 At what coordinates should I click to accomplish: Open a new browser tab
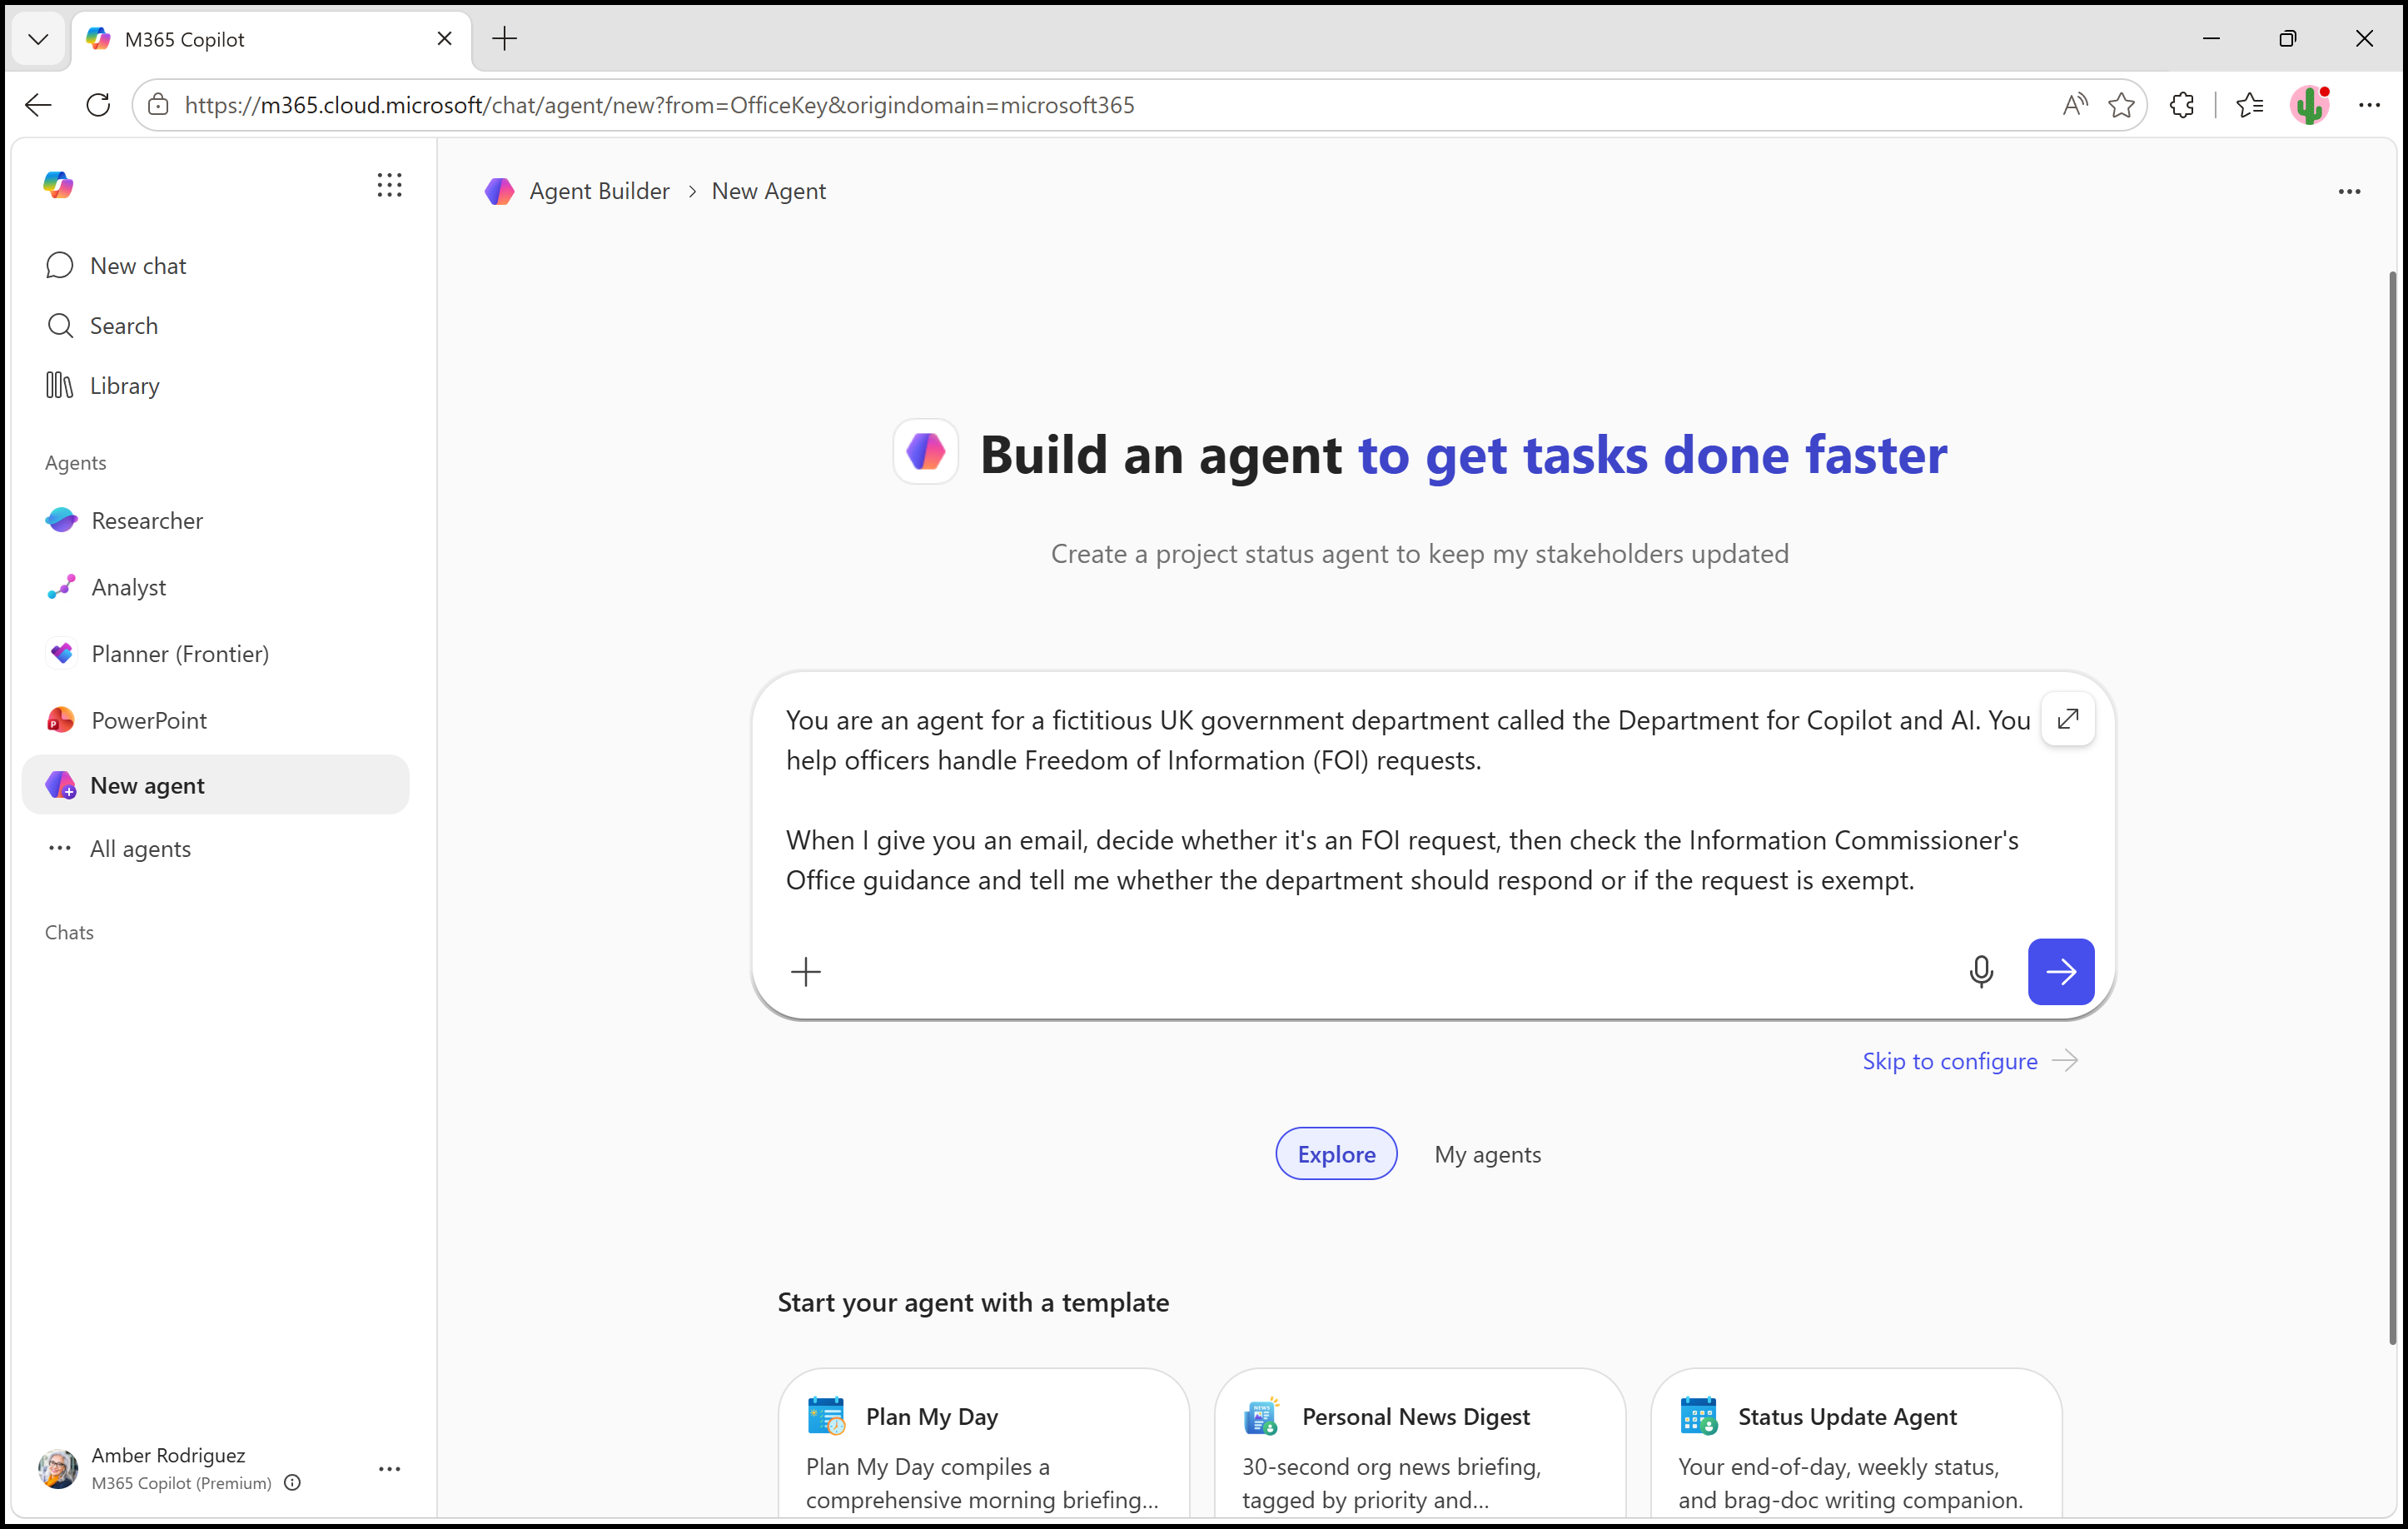(505, 39)
